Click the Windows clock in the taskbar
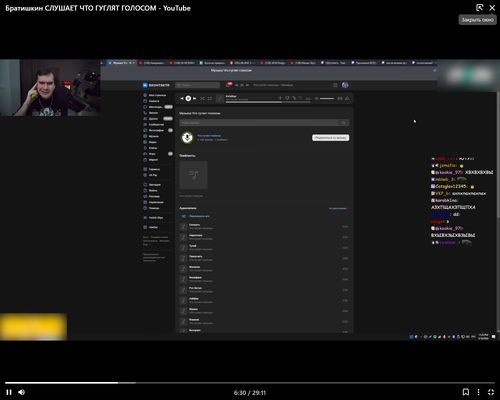Viewport: 500px width, 400px height. [x=483, y=336]
